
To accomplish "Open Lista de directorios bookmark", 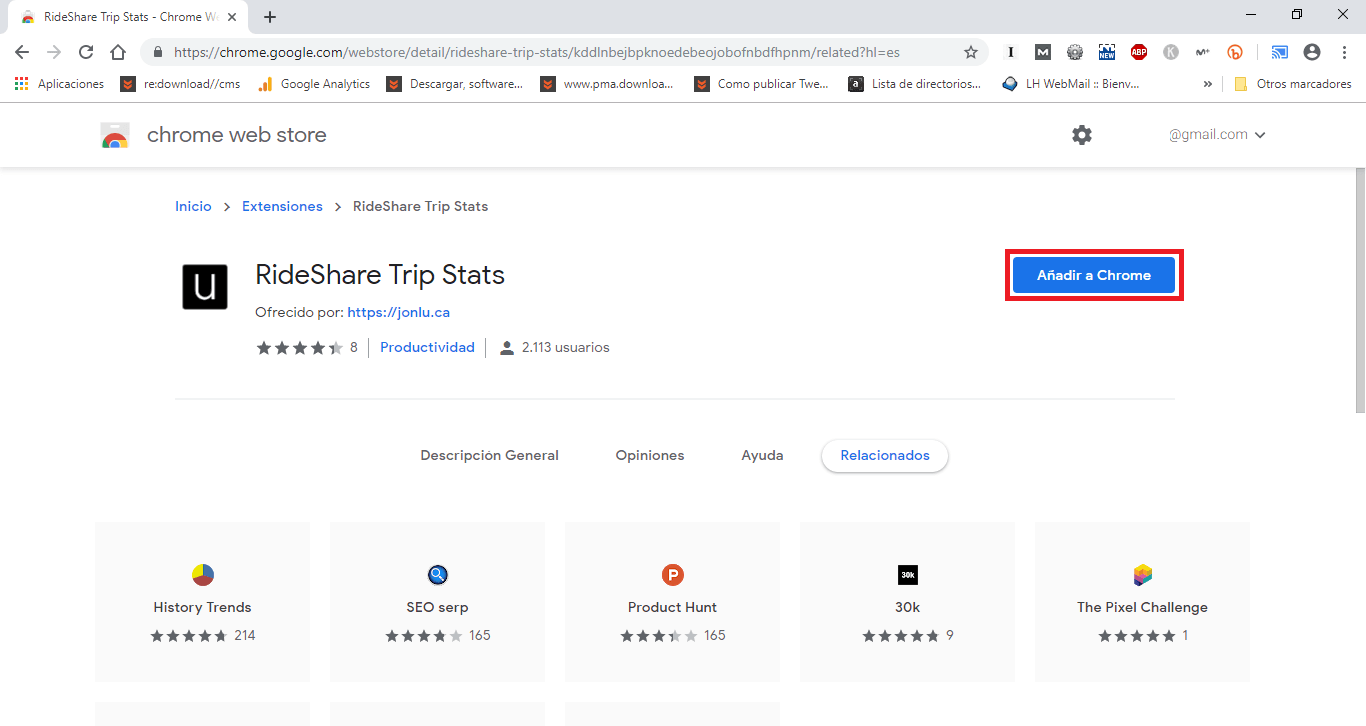I will [x=915, y=84].
